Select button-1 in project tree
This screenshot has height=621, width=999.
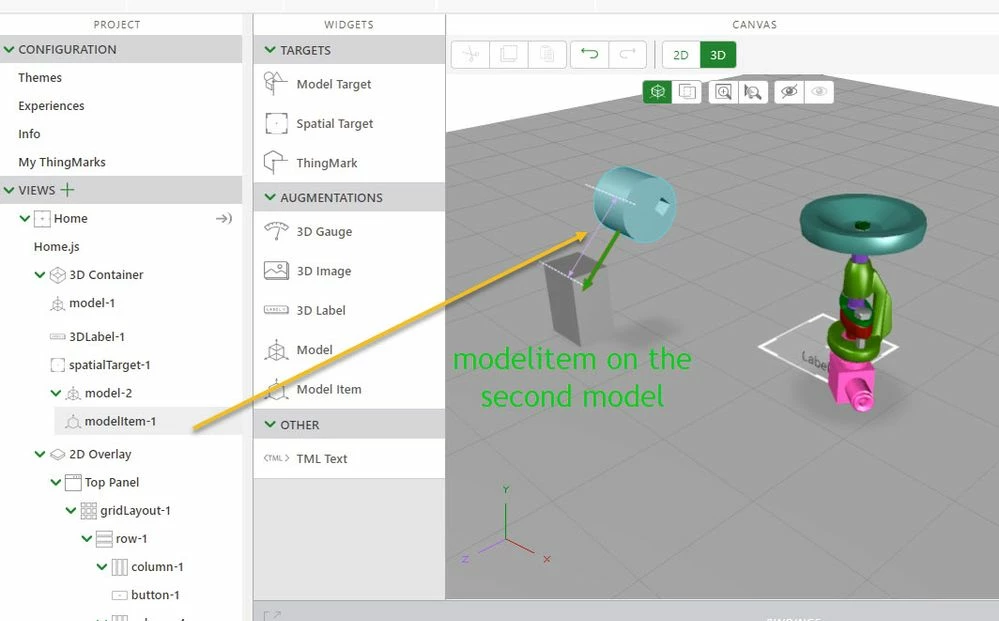(155, 595)
